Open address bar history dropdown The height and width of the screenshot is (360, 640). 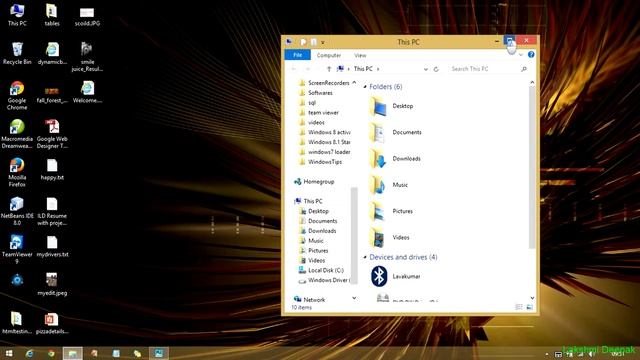[426, 69]
